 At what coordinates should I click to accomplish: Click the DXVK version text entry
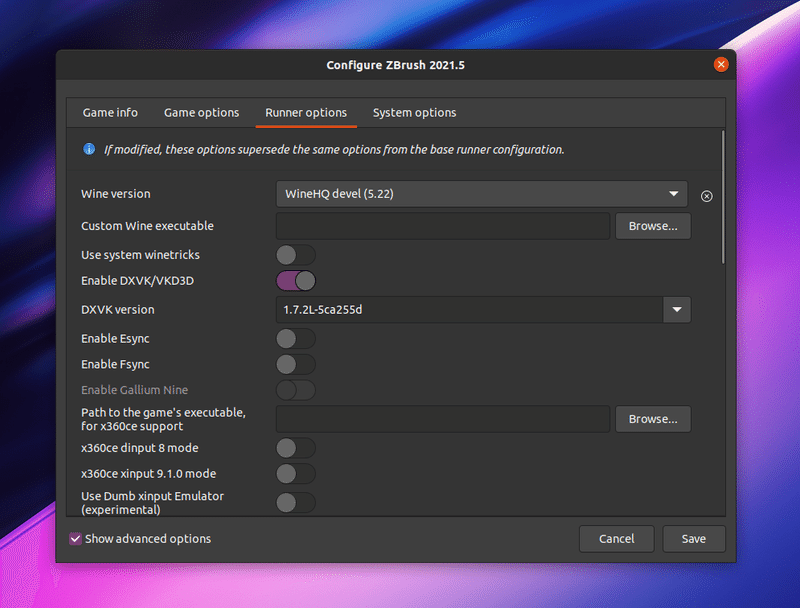469,310
